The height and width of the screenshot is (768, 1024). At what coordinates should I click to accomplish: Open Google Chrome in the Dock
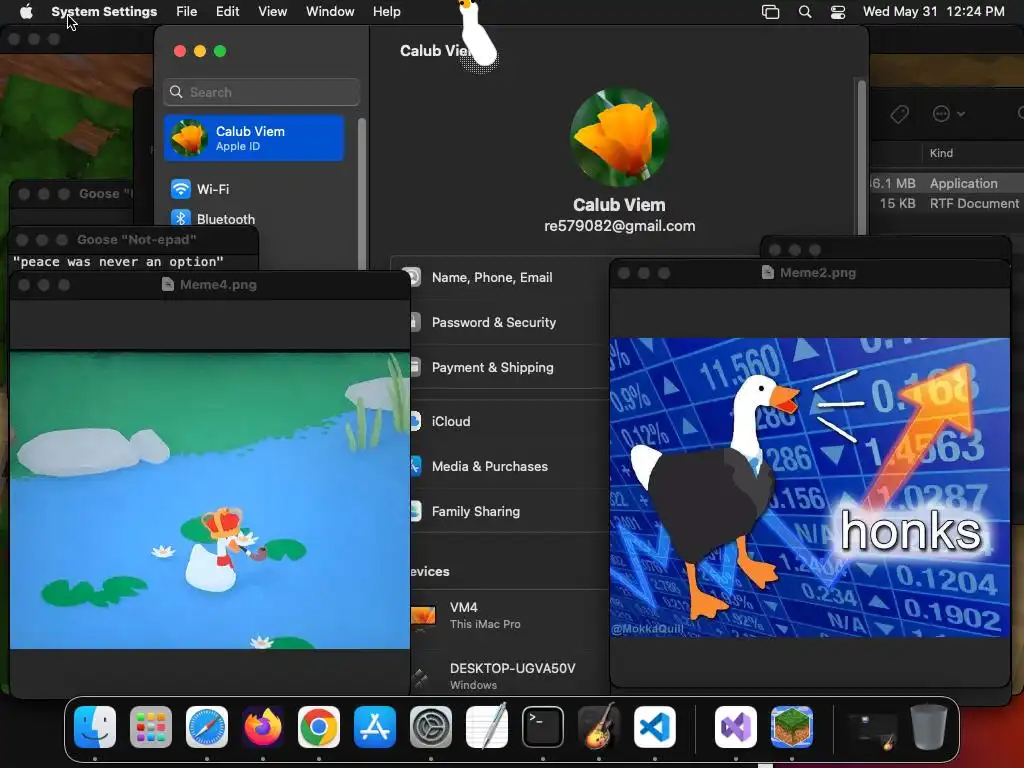pyautogui.click(x=319, y=727)
